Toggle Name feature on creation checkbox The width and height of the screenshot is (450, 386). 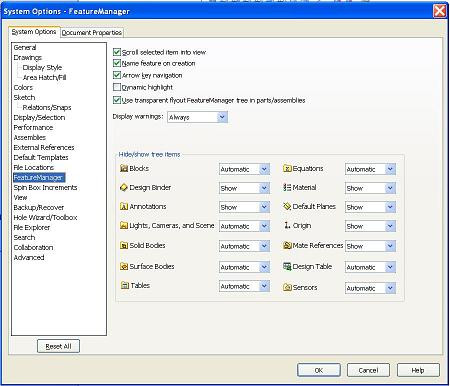117,63
